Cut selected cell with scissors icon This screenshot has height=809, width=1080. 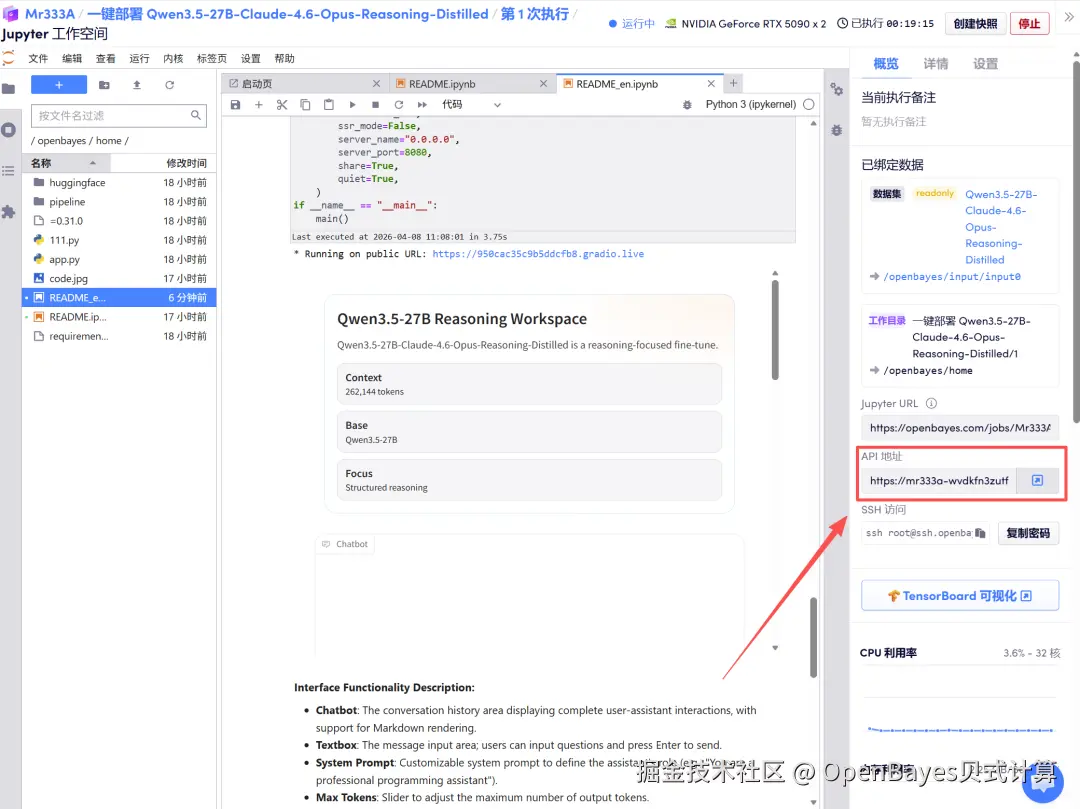(282, 105)
